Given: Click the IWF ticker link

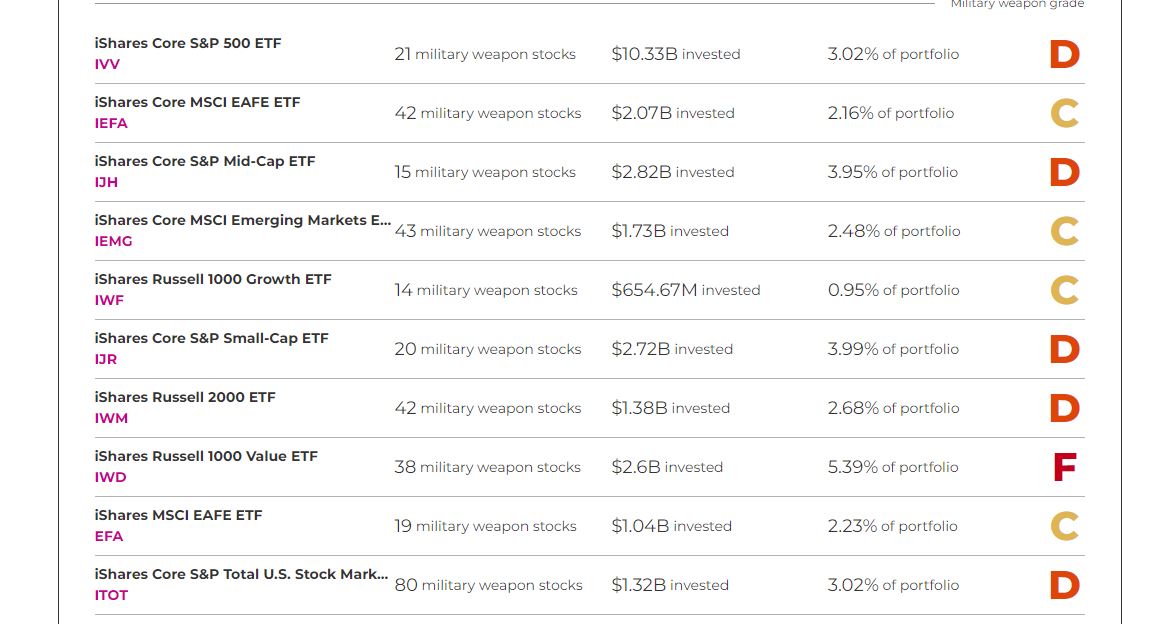Looking at the screenshot, I should 109,300.
